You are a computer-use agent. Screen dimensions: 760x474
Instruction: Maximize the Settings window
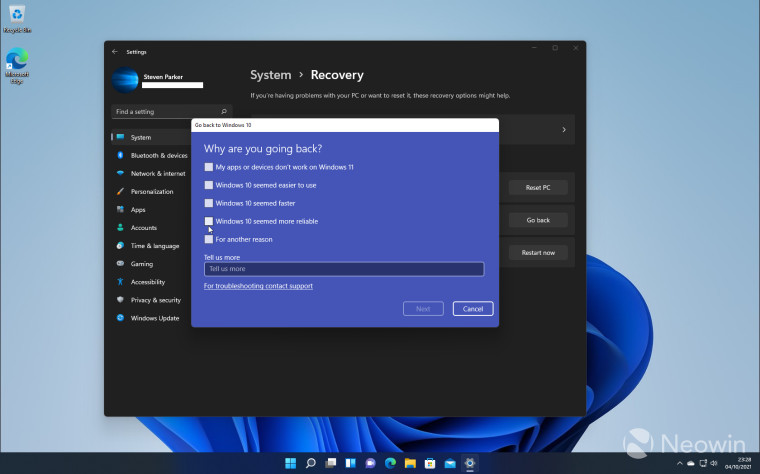[555, 48]
